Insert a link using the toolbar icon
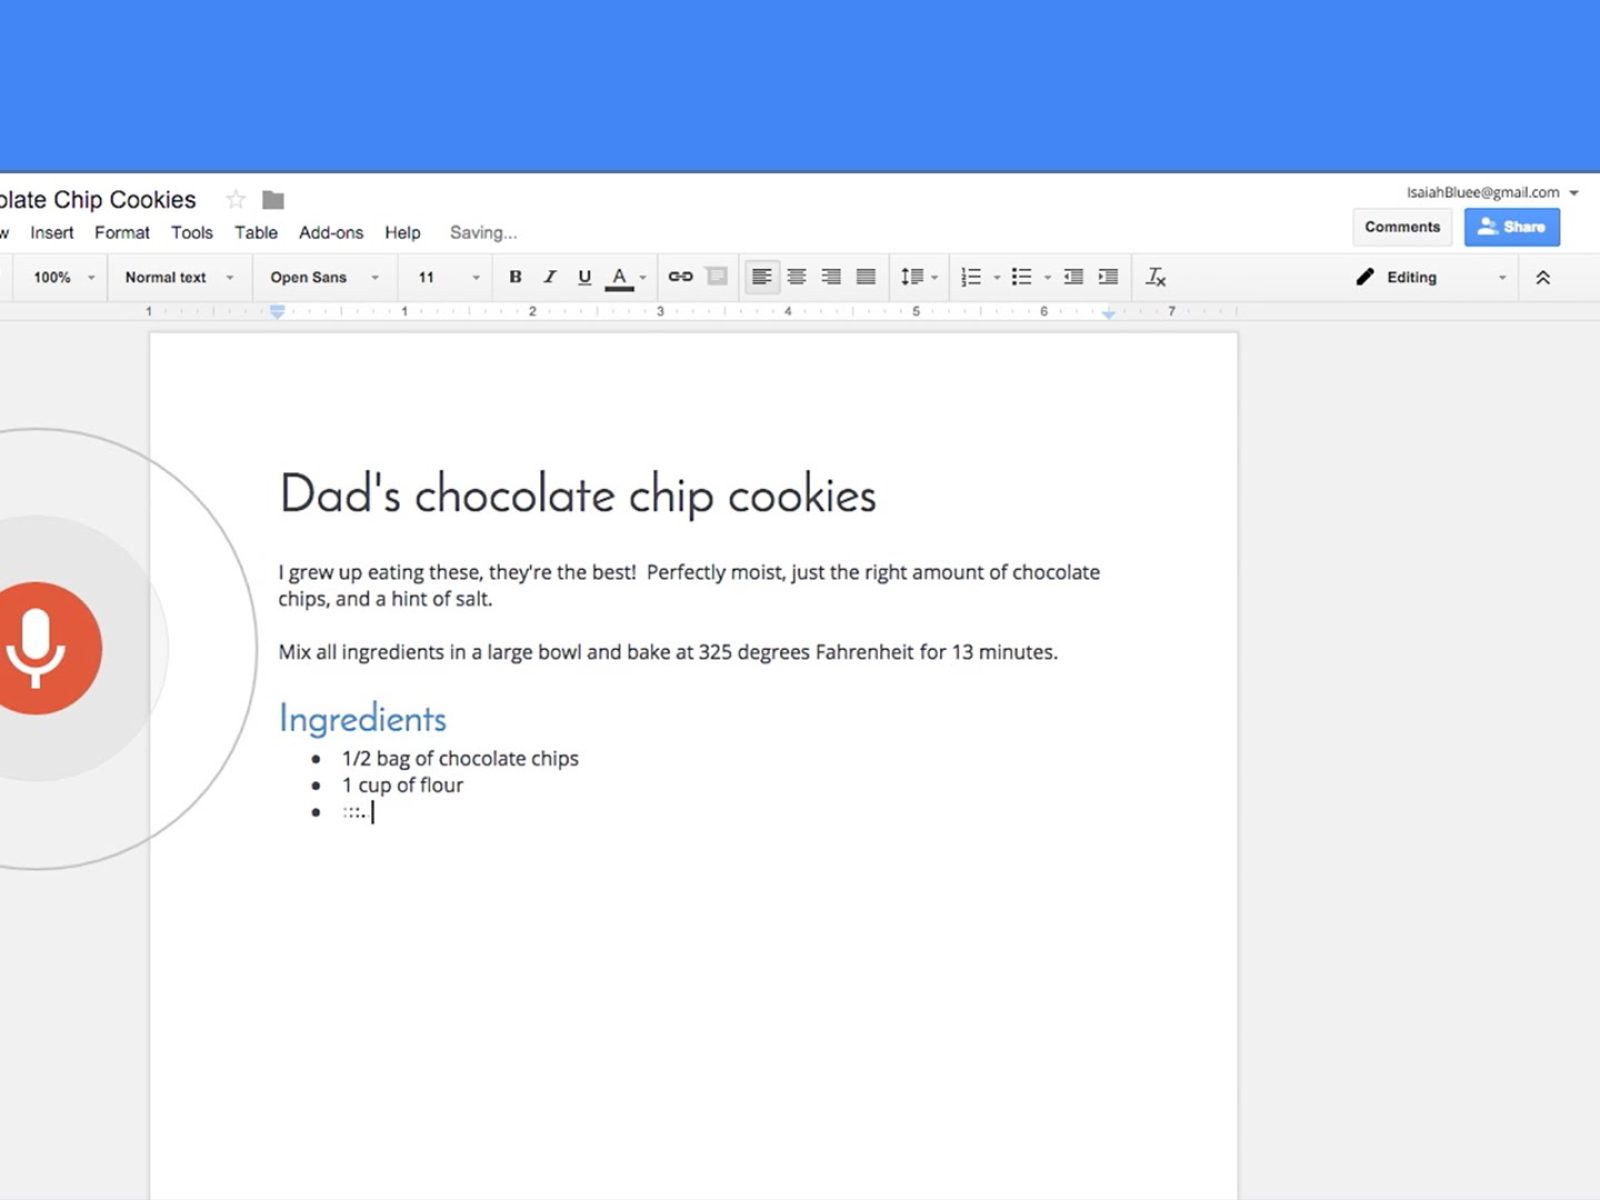1600x1200 pixels. 680,277
